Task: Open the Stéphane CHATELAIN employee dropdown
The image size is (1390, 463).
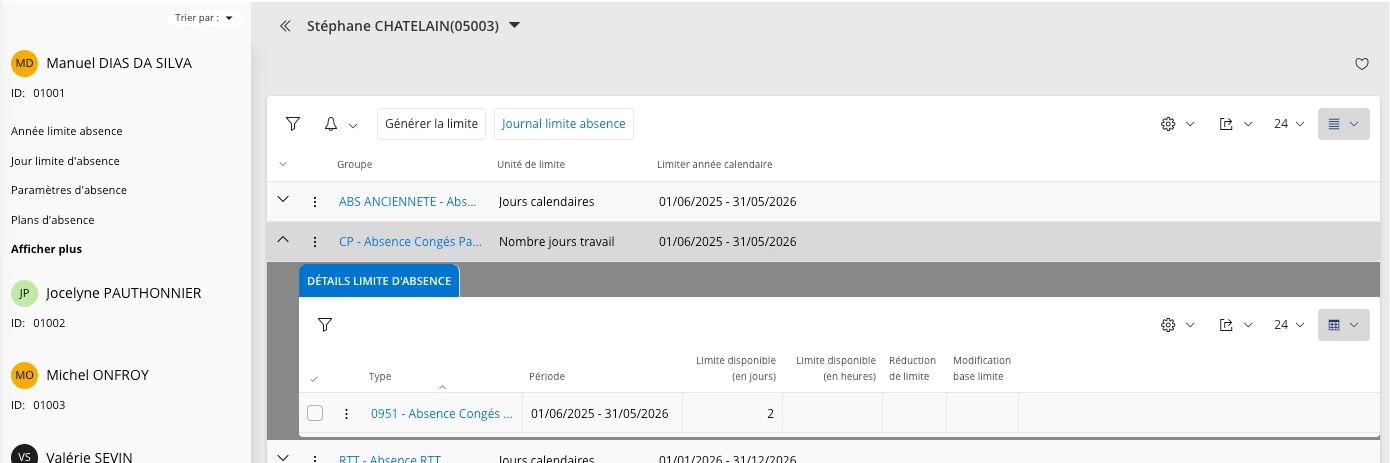Action: tap(515, 26)
